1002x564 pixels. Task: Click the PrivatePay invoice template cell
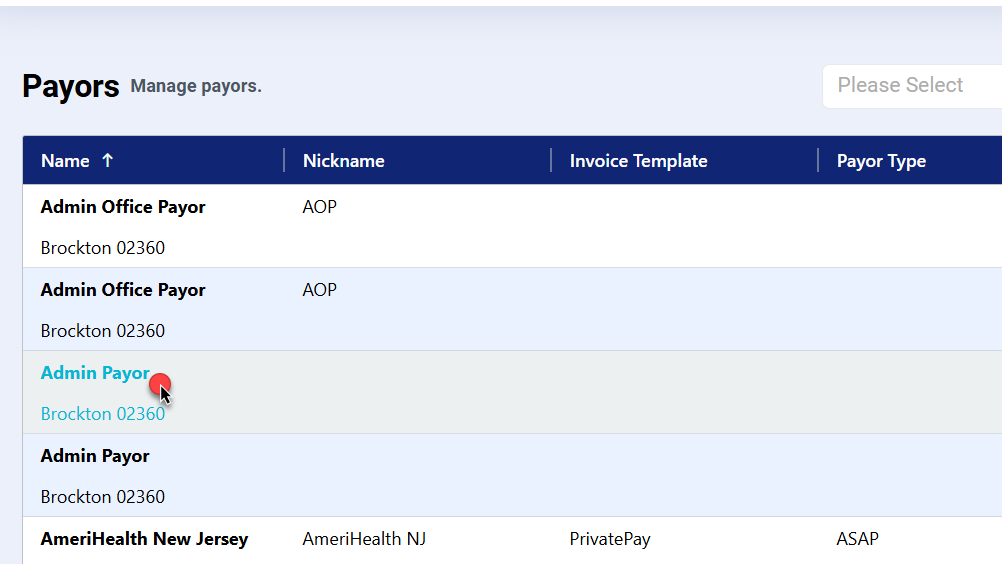click(x=610, y=539)
